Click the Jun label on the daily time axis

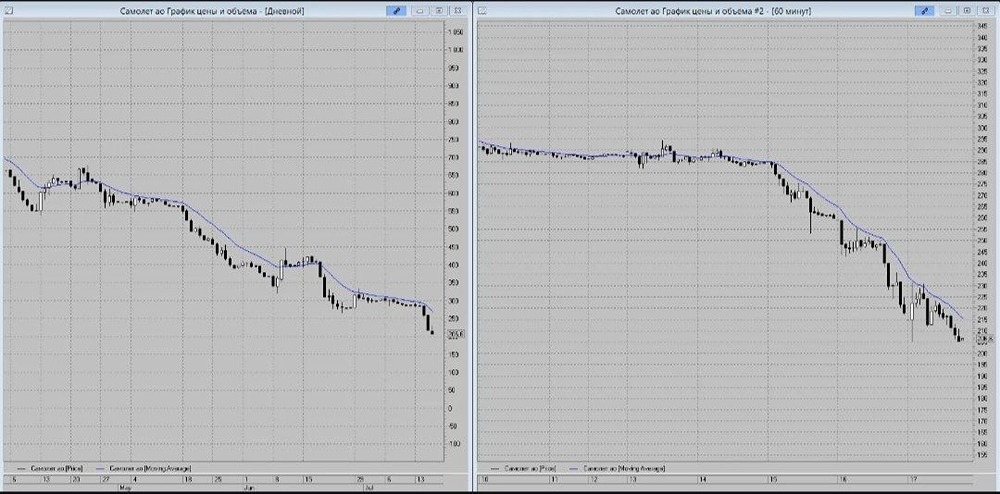pyautogui.click(x=249, y=487)
